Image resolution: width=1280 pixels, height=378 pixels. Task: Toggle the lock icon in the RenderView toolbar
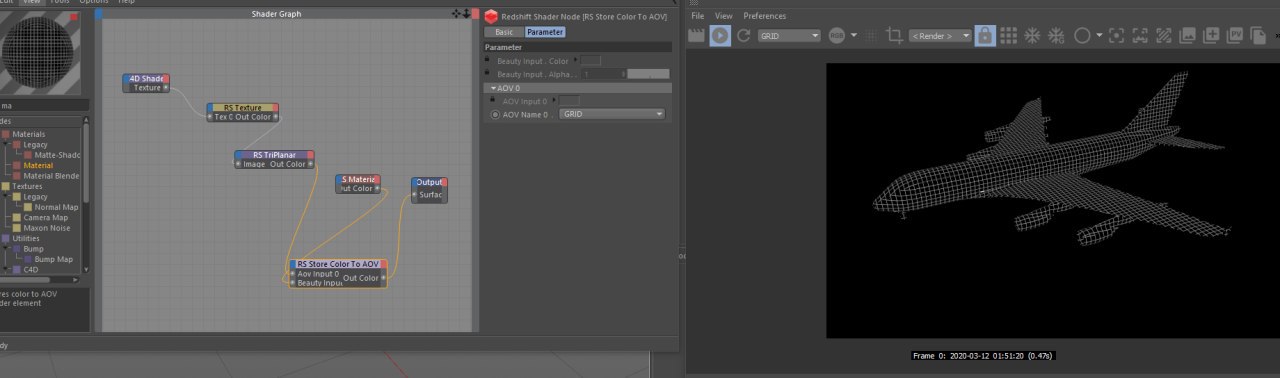pyautogui.click(x=985, y=35)
